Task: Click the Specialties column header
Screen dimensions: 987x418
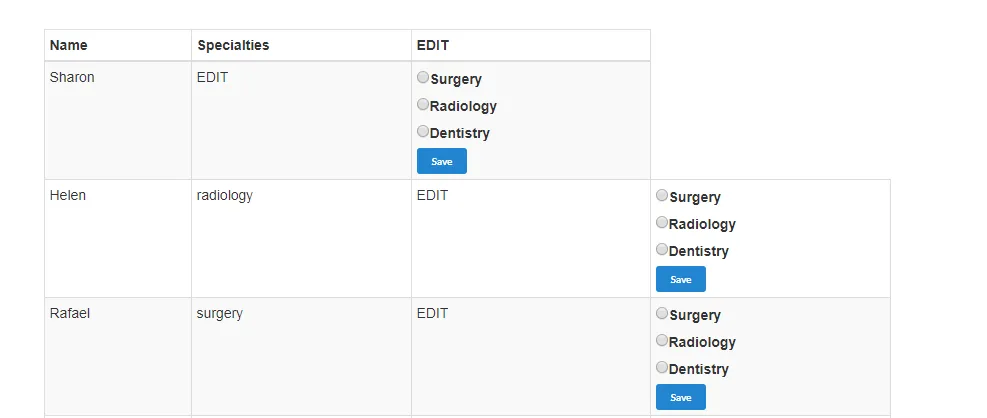Action: pos(233,45)
